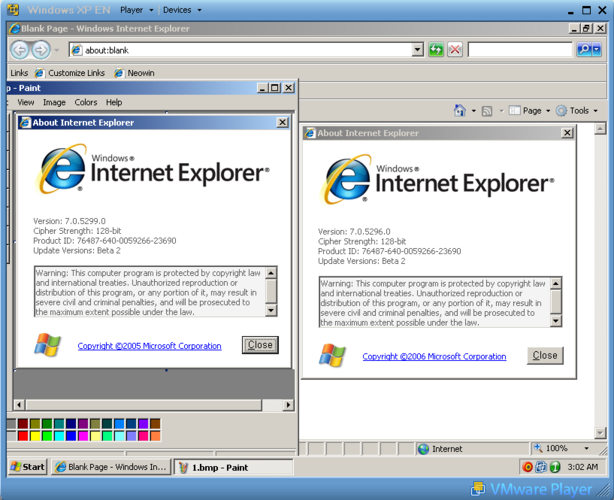The width and height of the screenshot is (614, 500).
Task: Open Neowin favorite in Links bar
Action: (134, 73)
